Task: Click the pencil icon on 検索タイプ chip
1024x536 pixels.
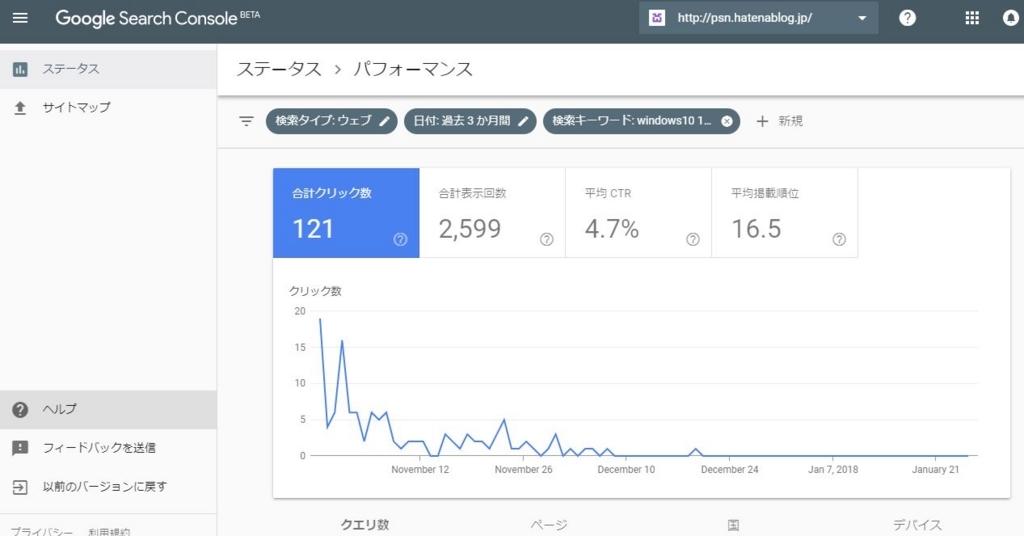Action: pyautogui.click(x=385, y=121)
